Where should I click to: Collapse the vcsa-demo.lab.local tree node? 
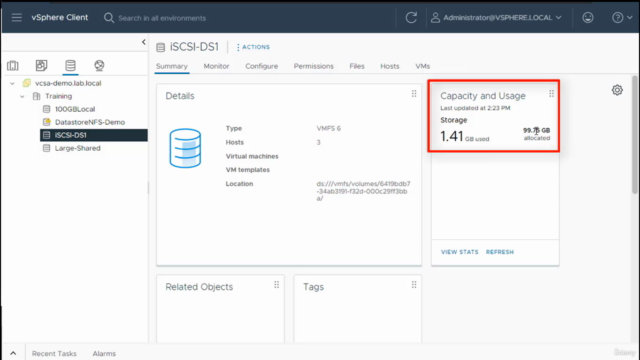(12, 83)
